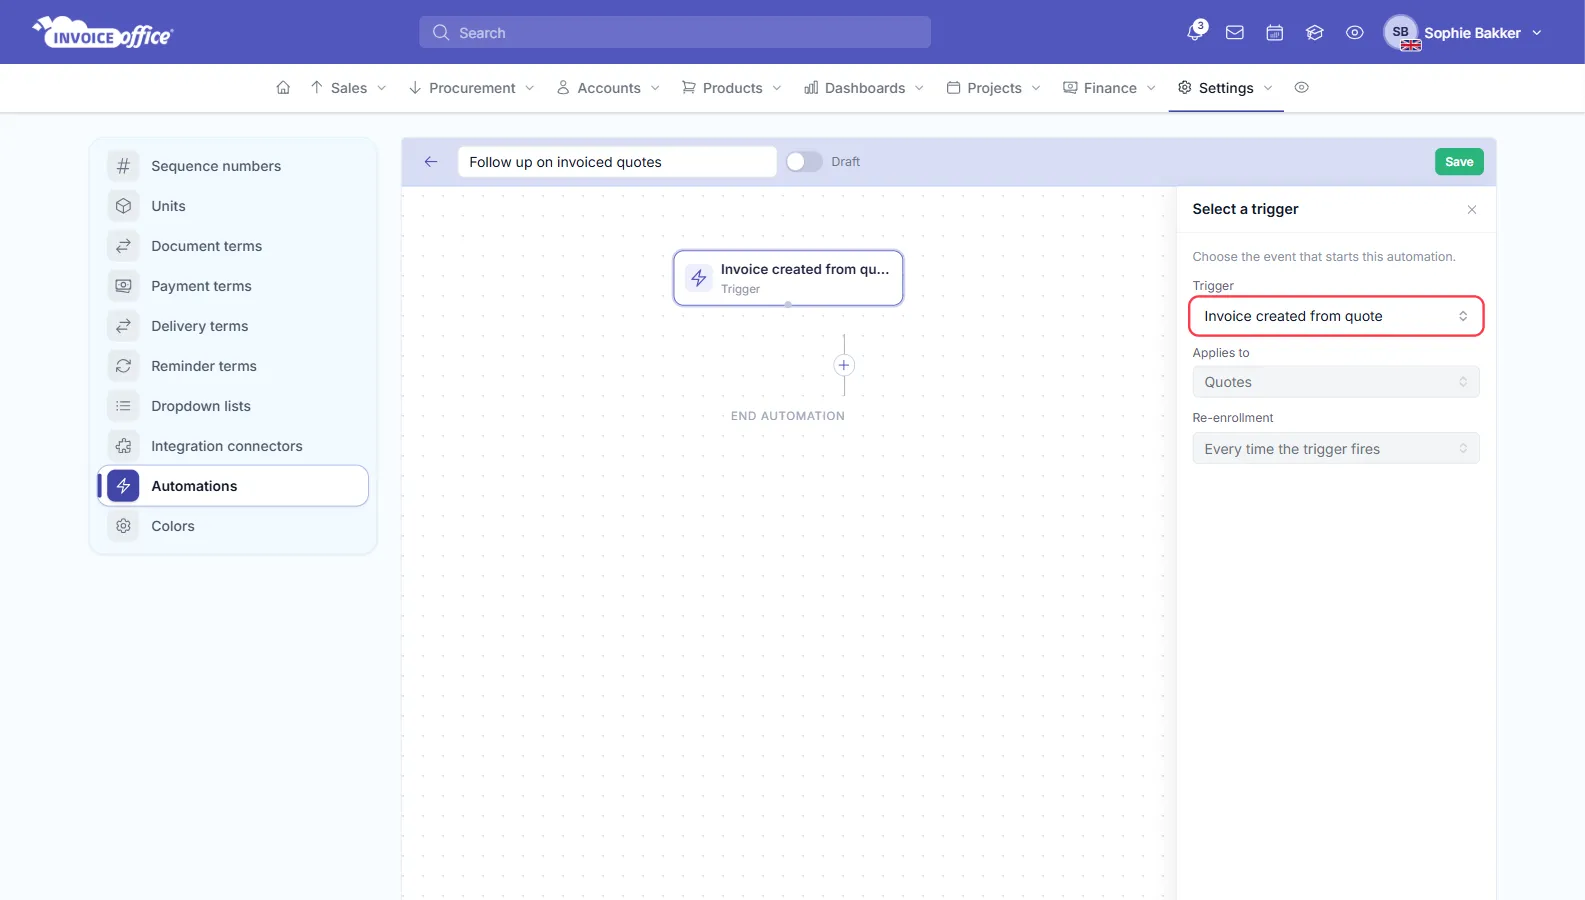Screen dimensions: 1585x900
Task: Select the Invoice created from quote trigger node
Action: [788, 278]
